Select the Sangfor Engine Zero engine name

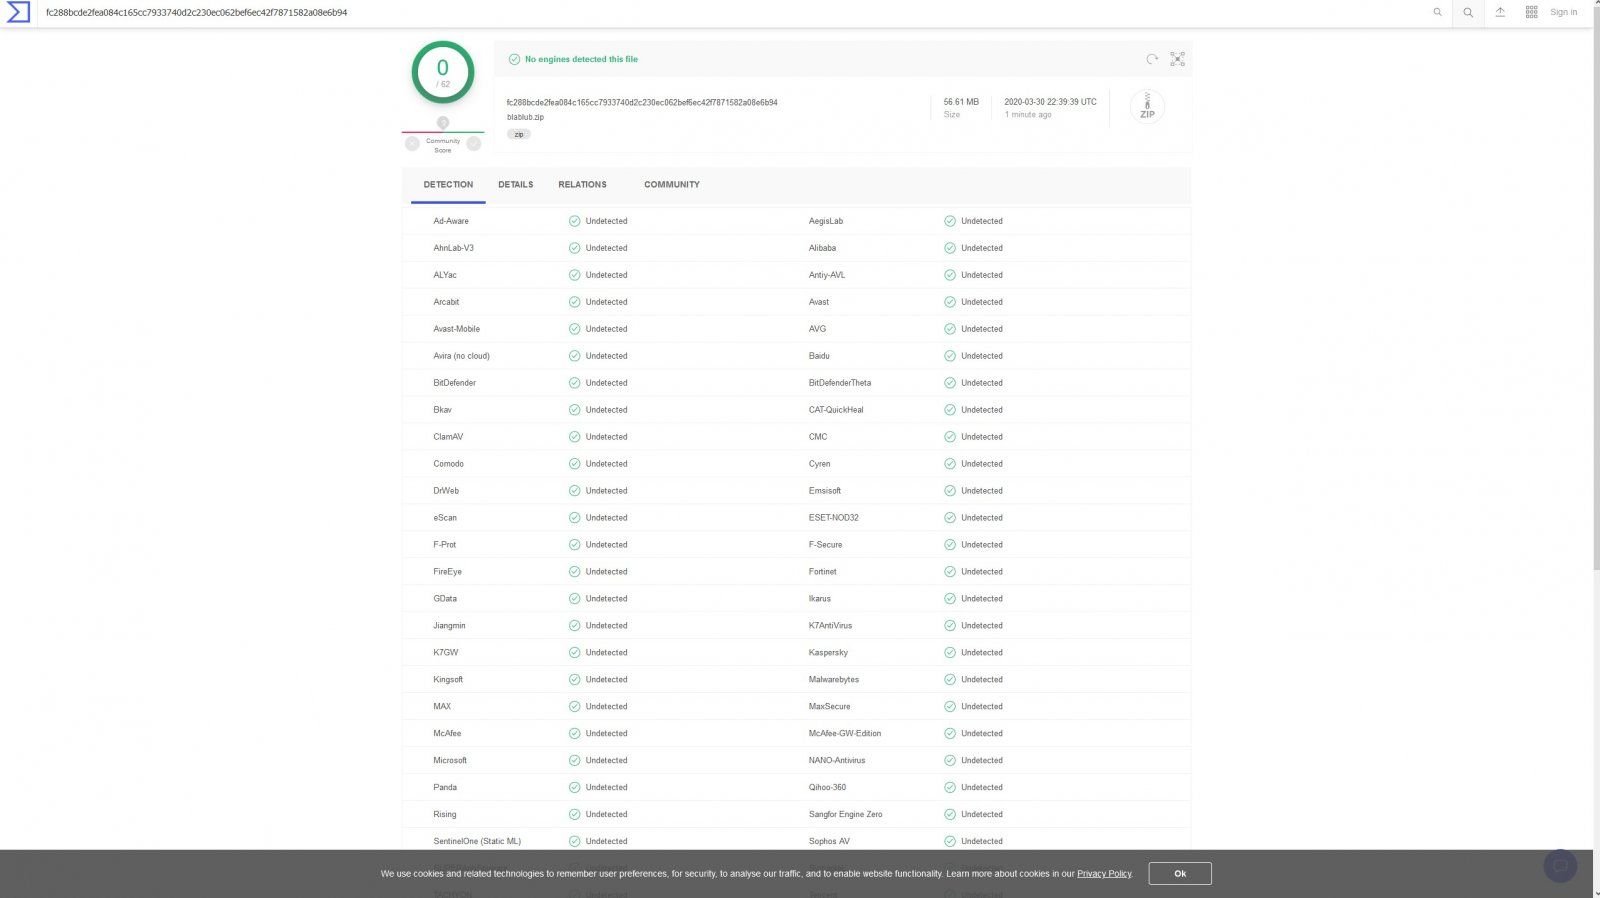point(845,814)
